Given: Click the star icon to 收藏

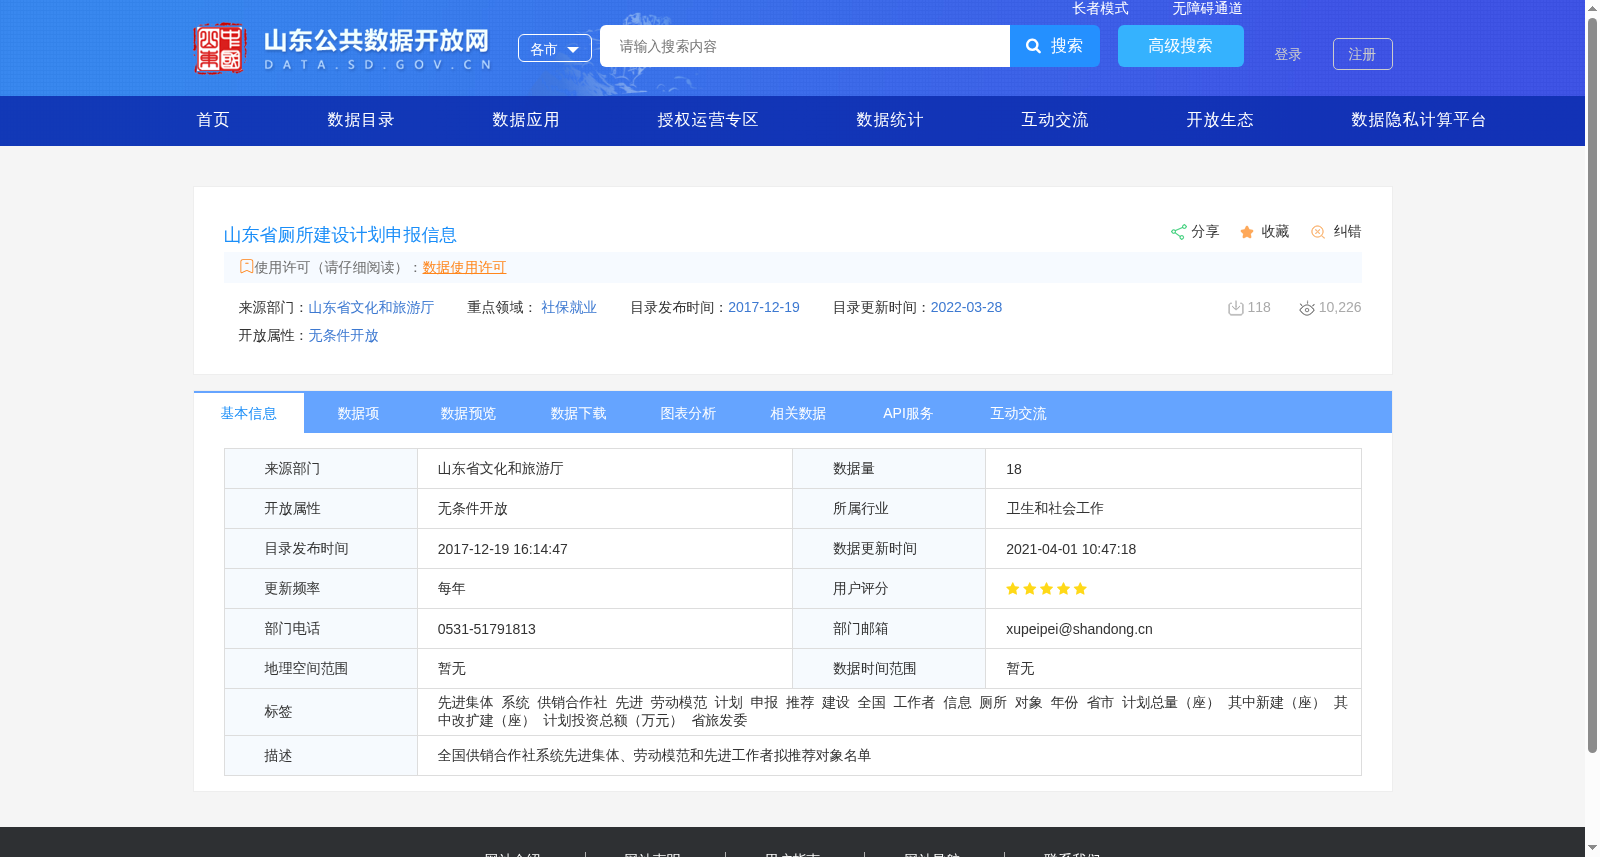Looking at the screenshot, I should coord(1247,232).
